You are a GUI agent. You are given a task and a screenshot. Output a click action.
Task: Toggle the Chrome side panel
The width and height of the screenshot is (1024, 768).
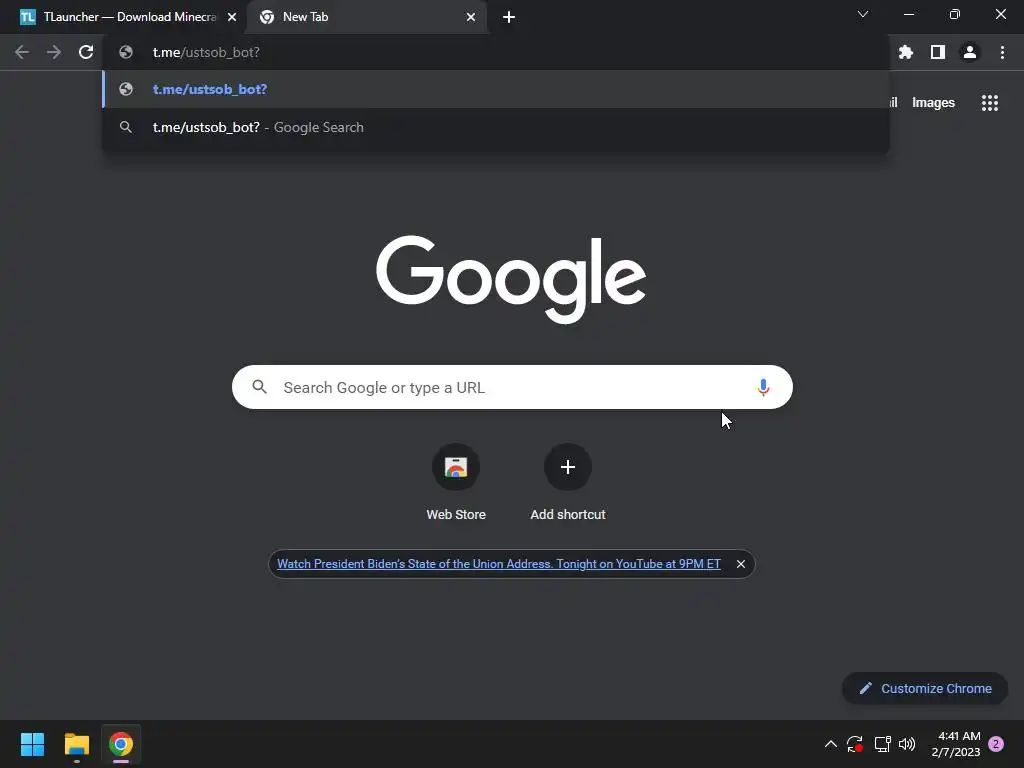click(x=938, y=52)
